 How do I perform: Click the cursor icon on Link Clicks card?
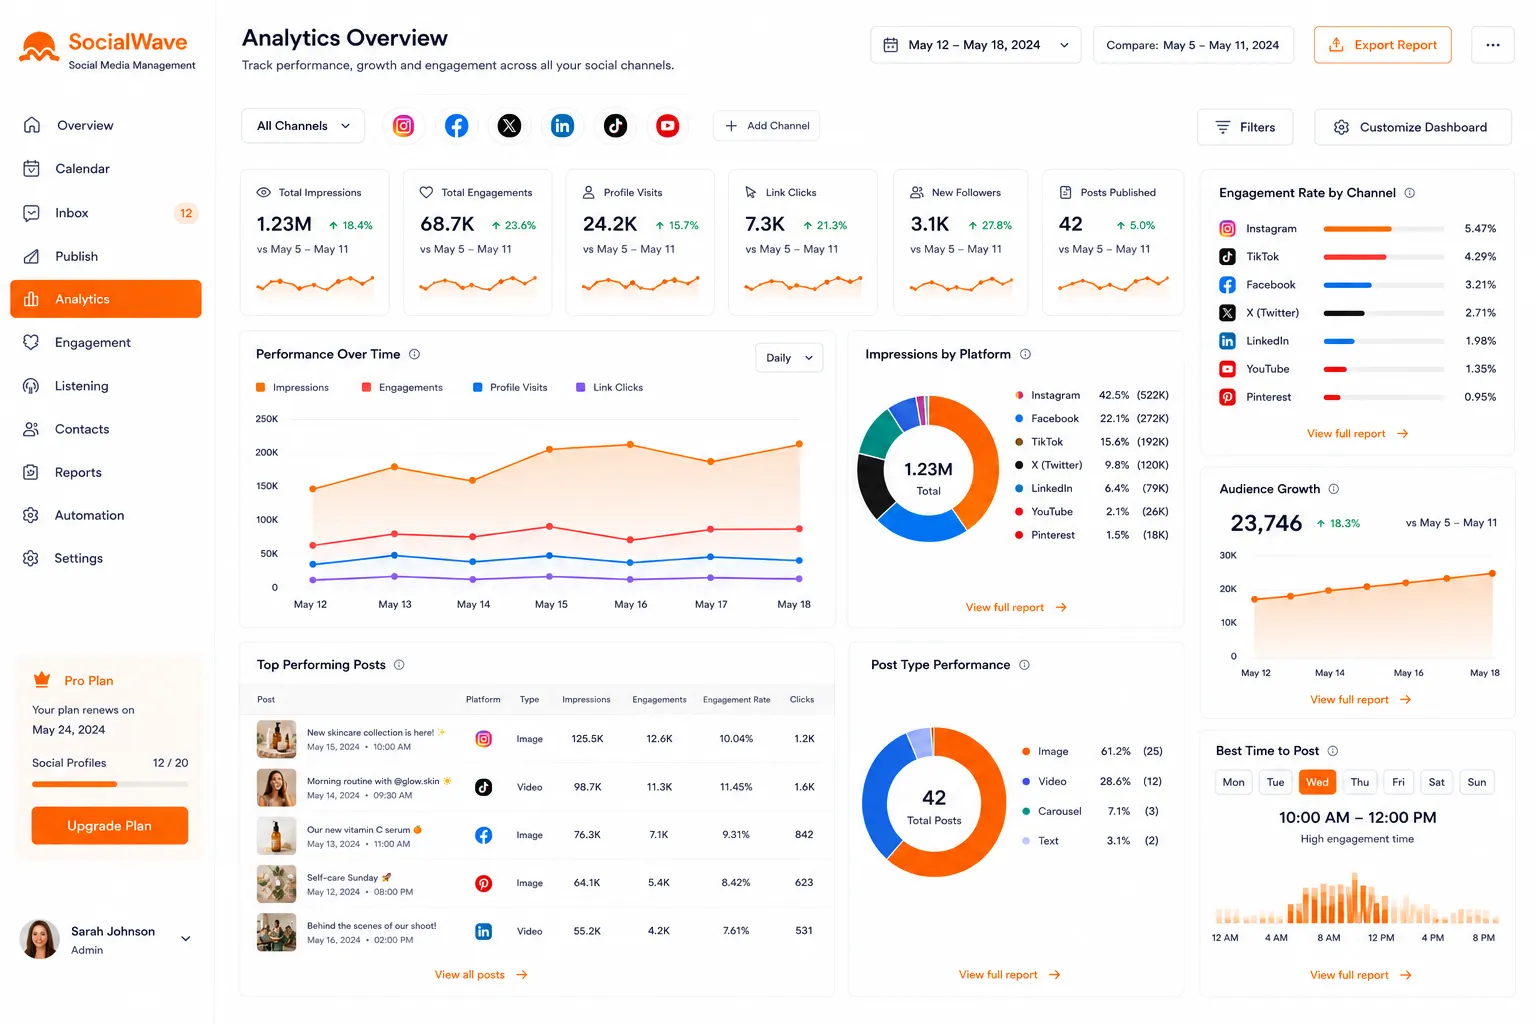pos(751,192)
